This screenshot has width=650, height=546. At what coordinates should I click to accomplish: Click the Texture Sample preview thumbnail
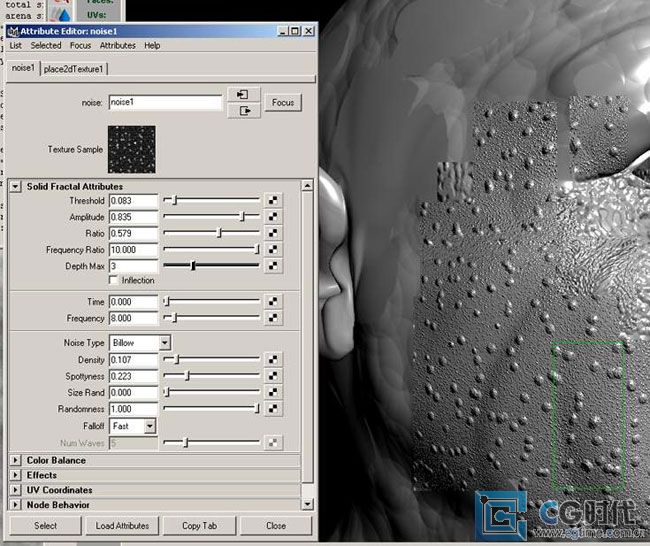click(x=132, y=148)
